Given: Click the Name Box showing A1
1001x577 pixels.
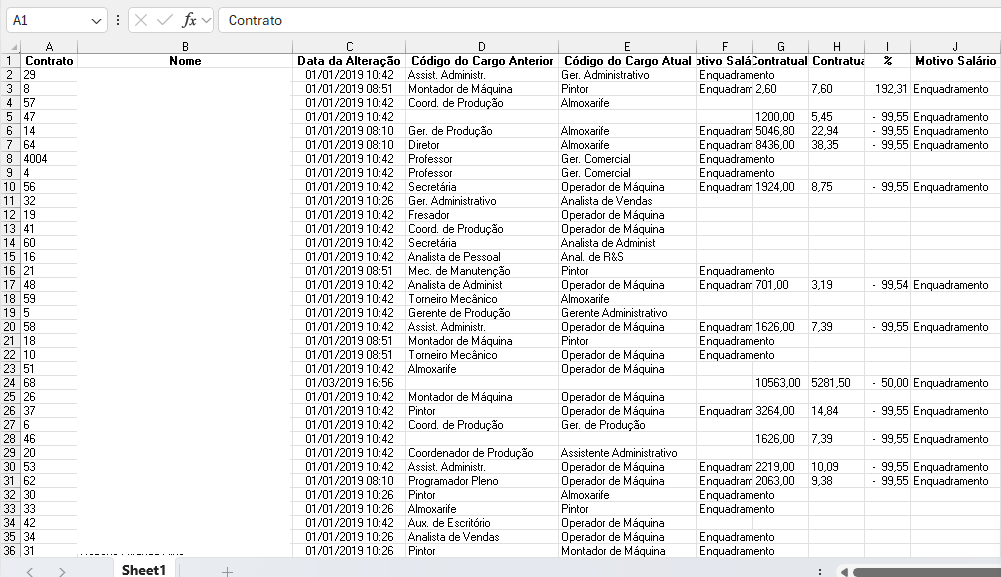Looking at the screenshot, I should coord(48,20).
